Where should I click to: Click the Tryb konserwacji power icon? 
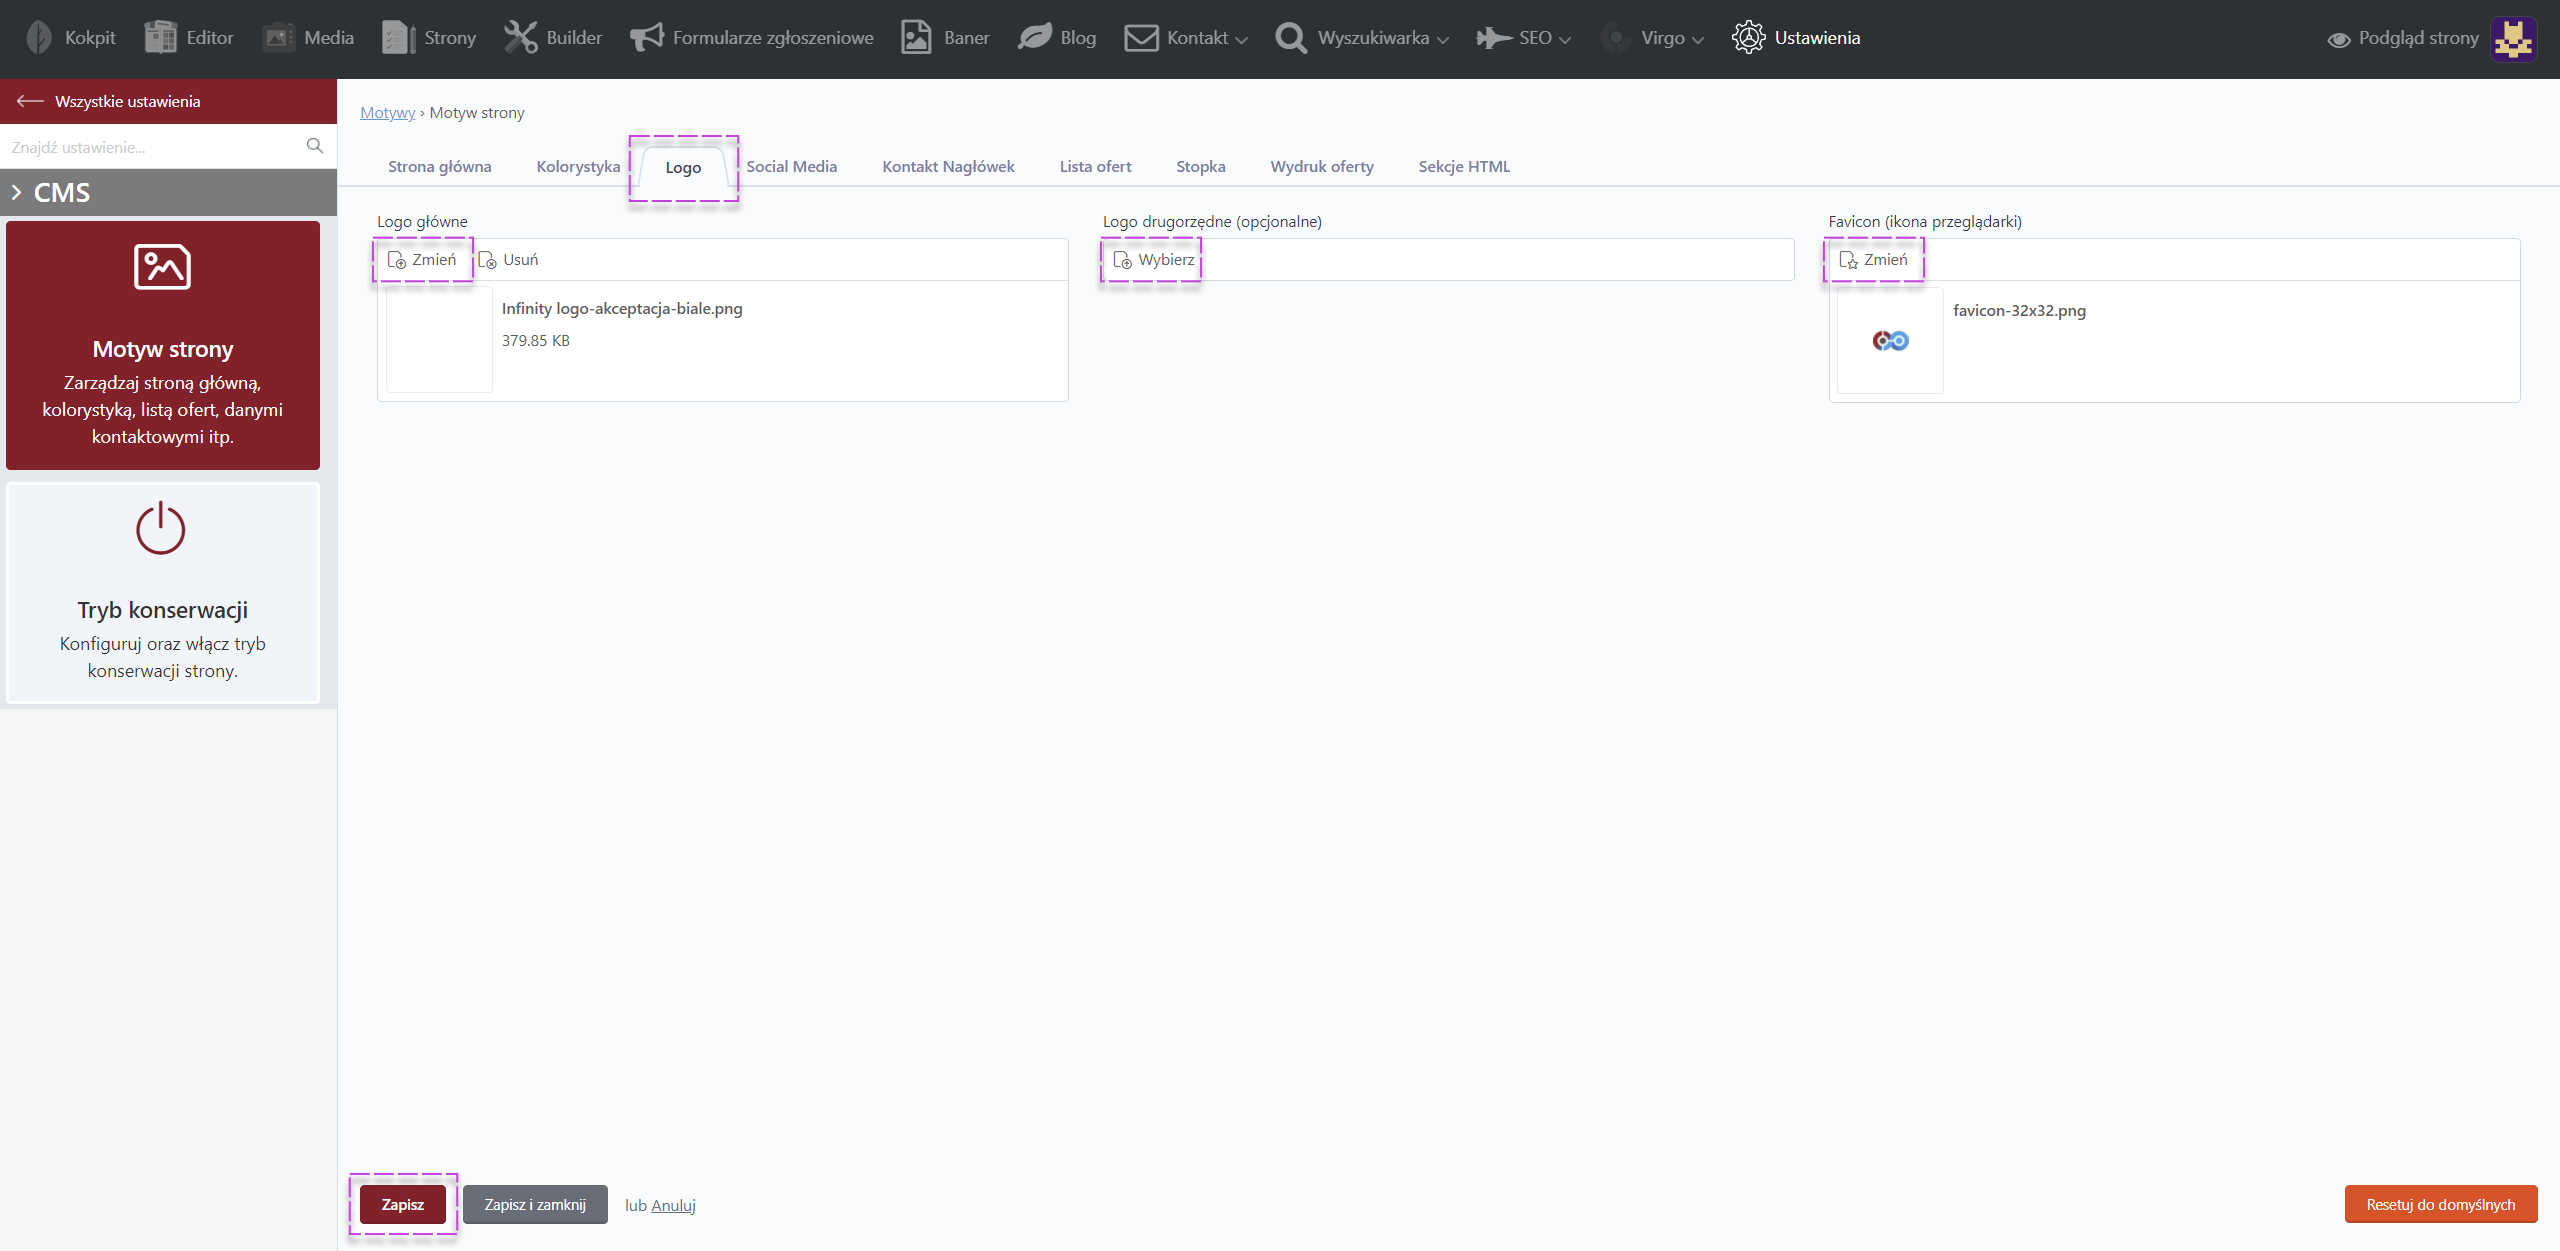point(161,529)
